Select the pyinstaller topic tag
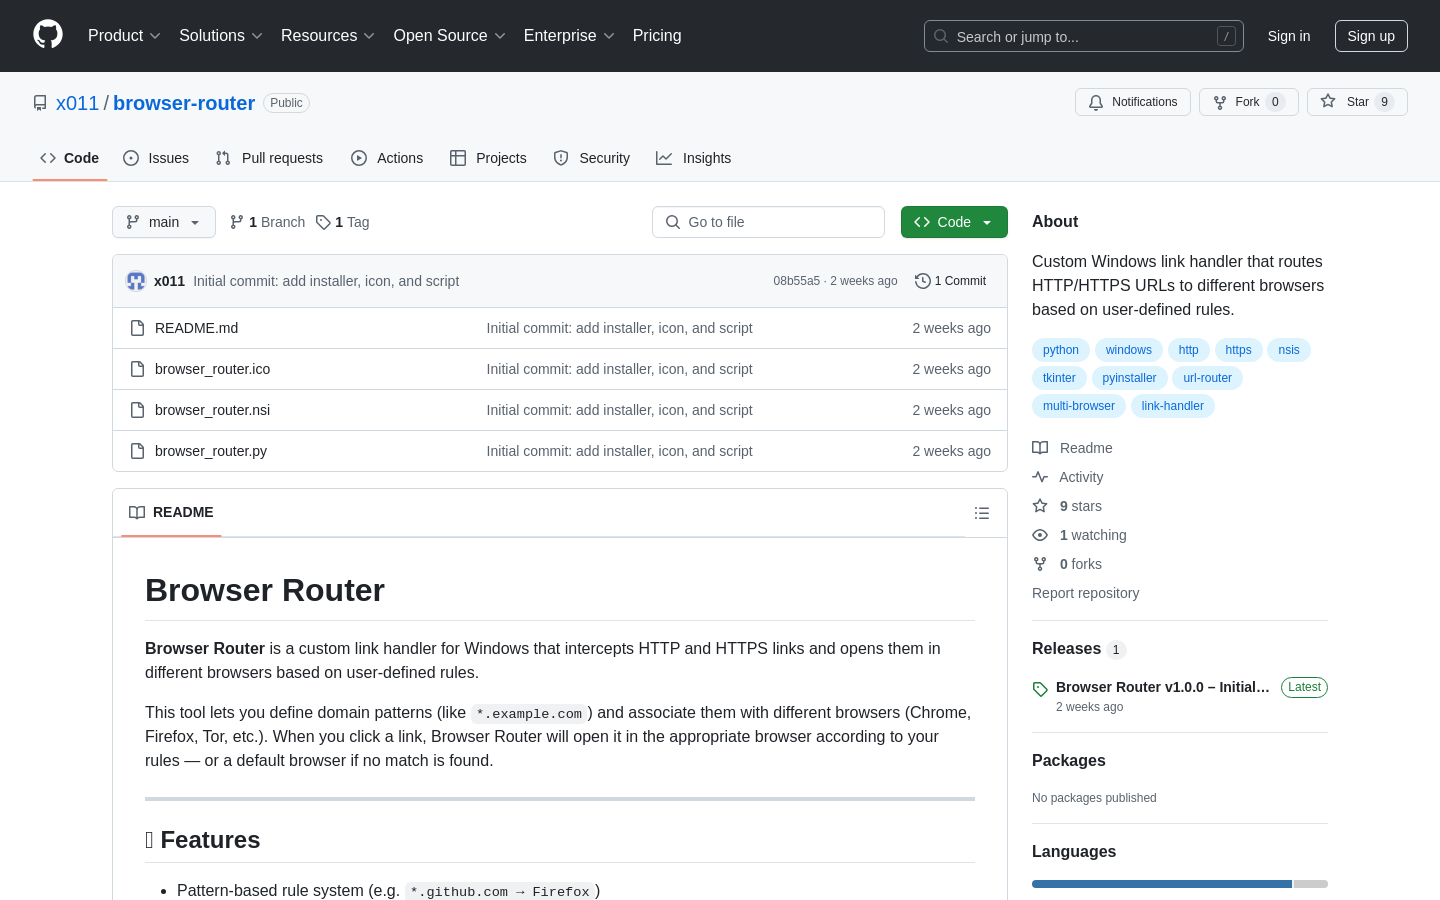 click(x=1129, y=378)
